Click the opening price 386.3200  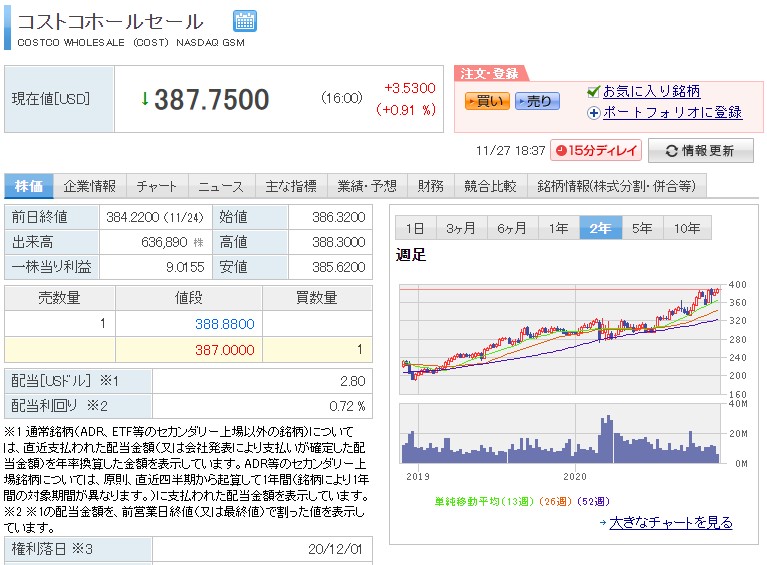pos(338,217)
